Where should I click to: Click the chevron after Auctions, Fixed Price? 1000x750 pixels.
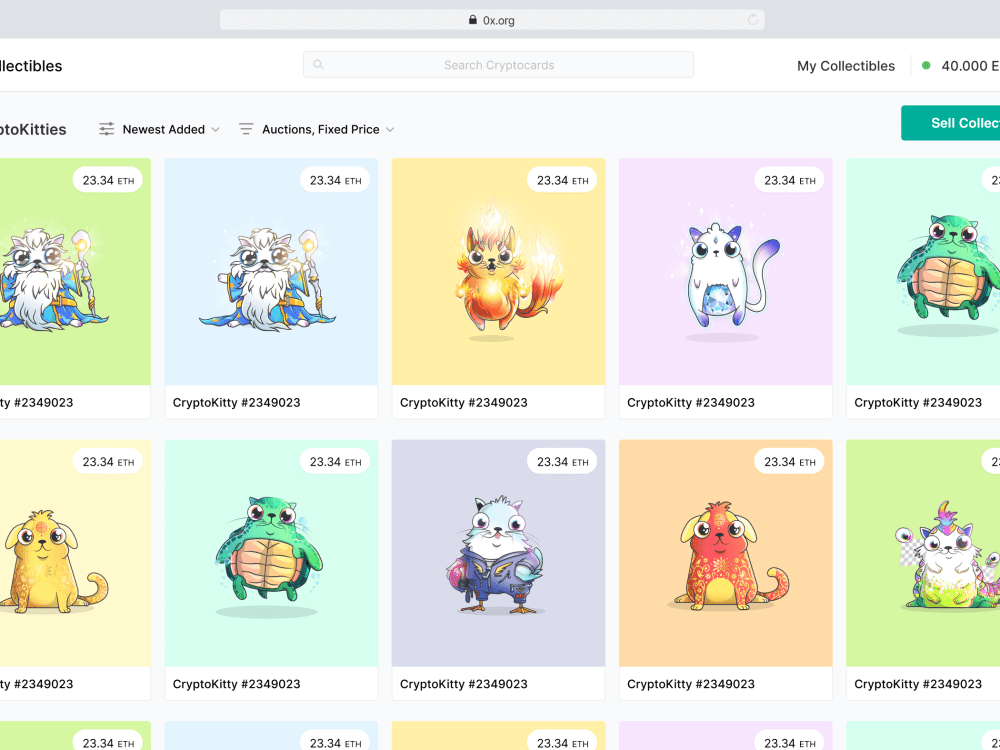click(390, 129)
